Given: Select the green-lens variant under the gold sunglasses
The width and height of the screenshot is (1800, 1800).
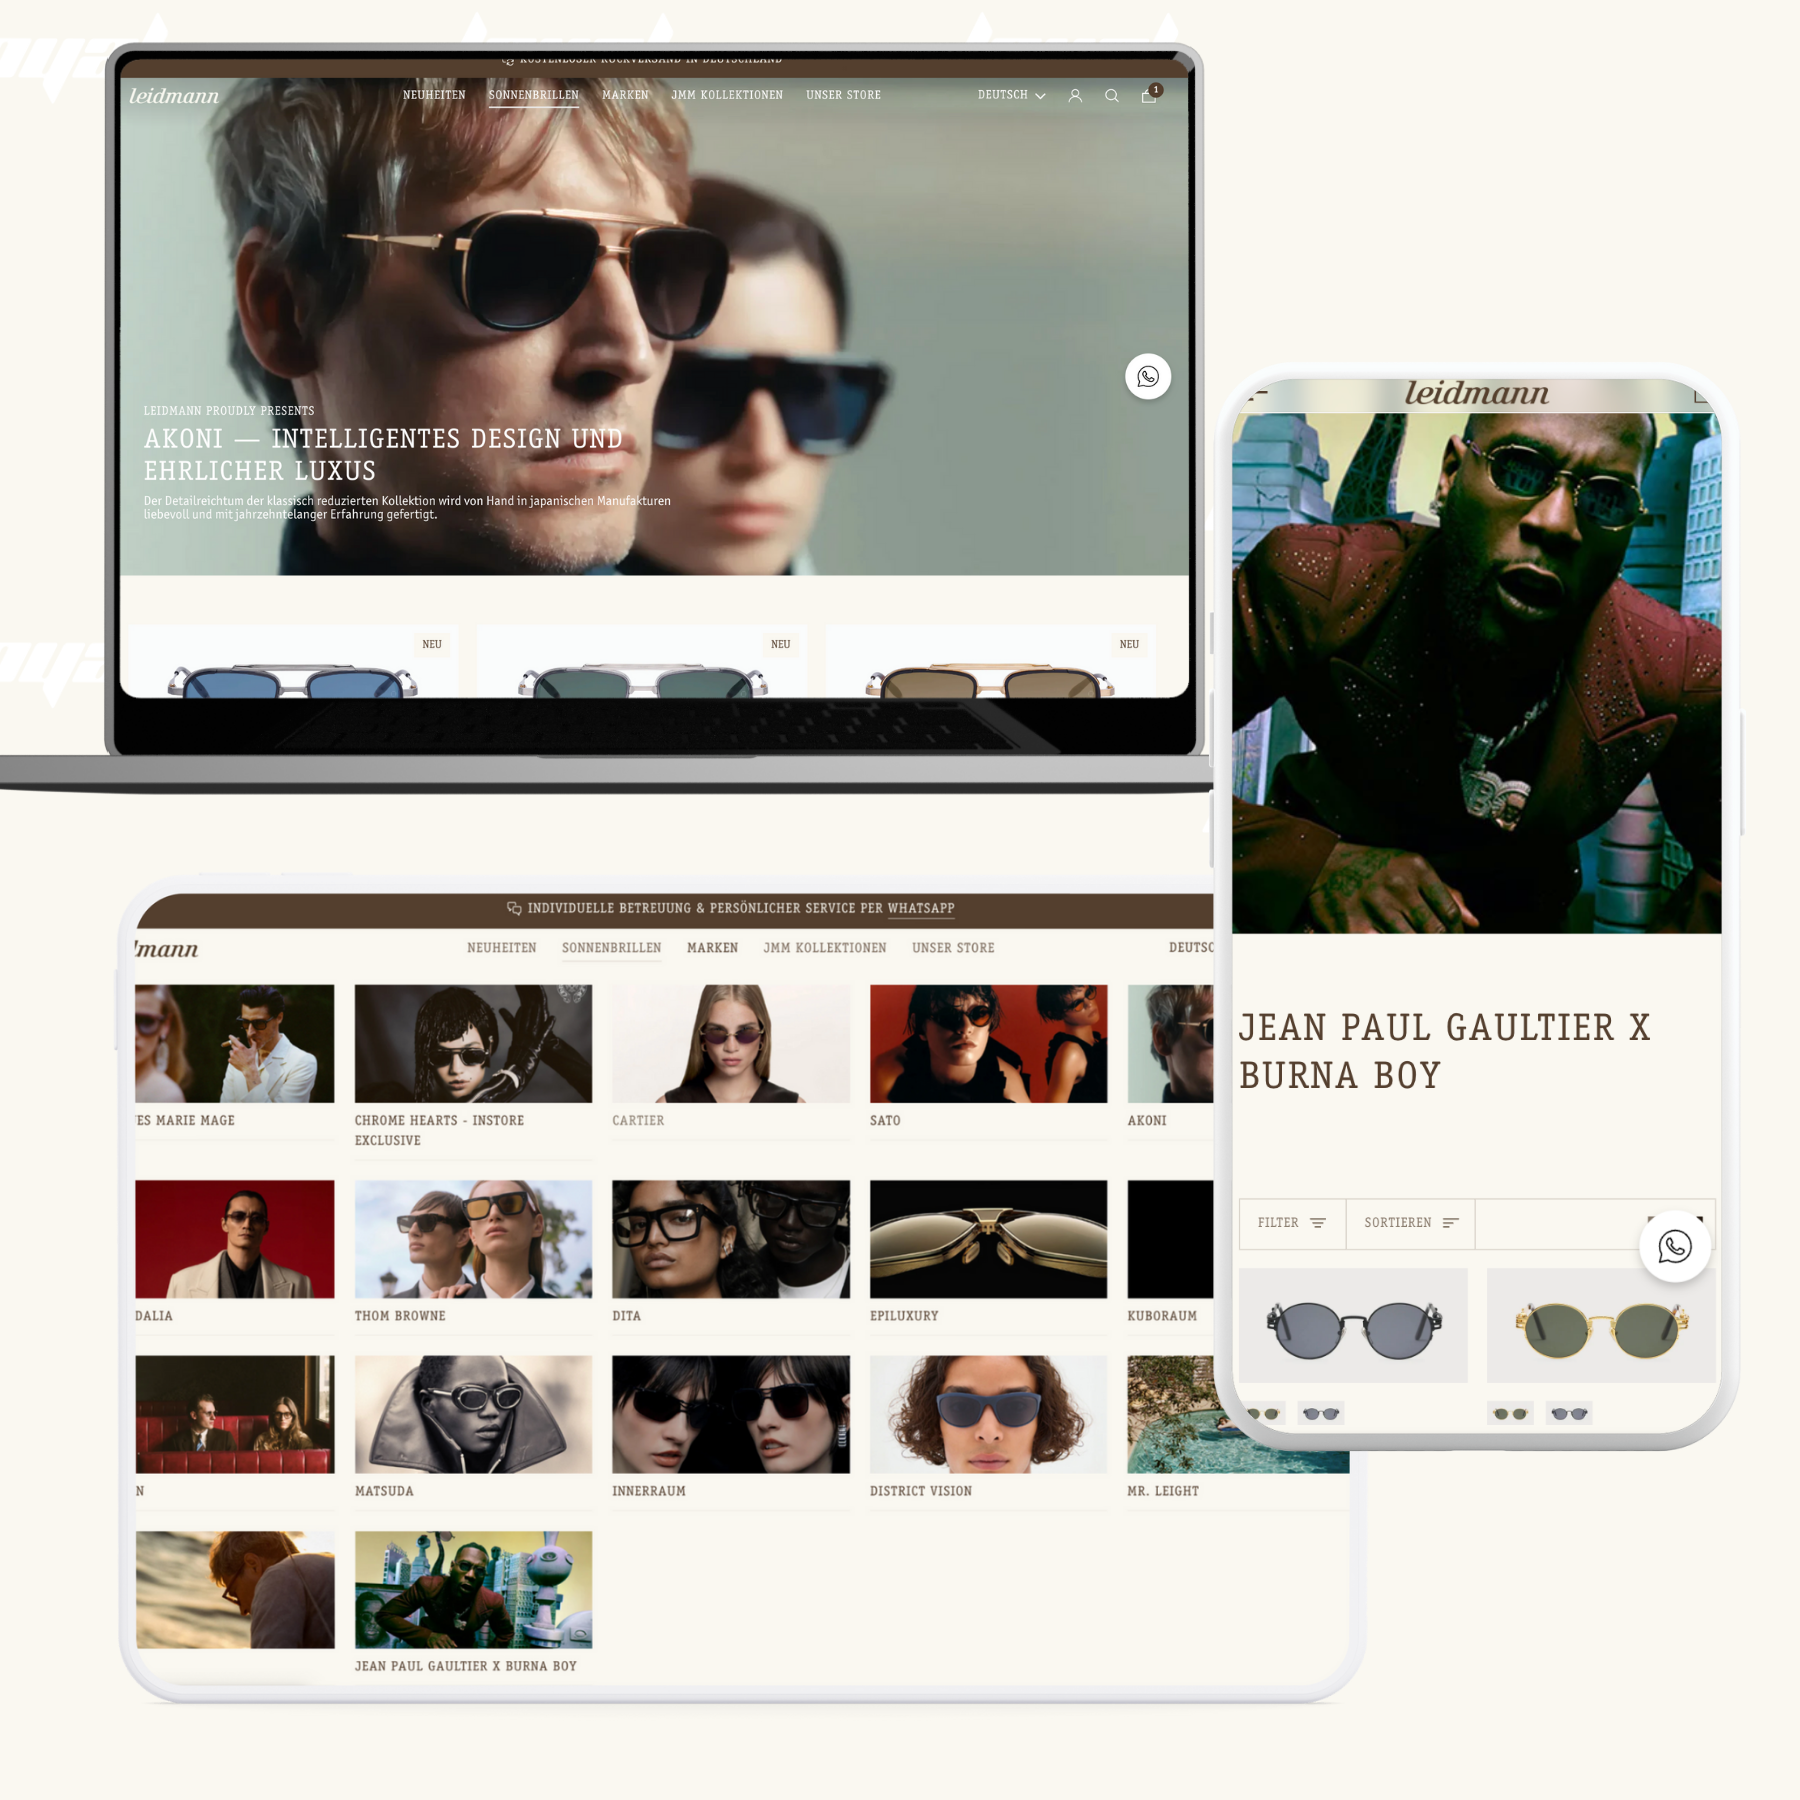Looking at the screenshot, I should point(1510,1414).
